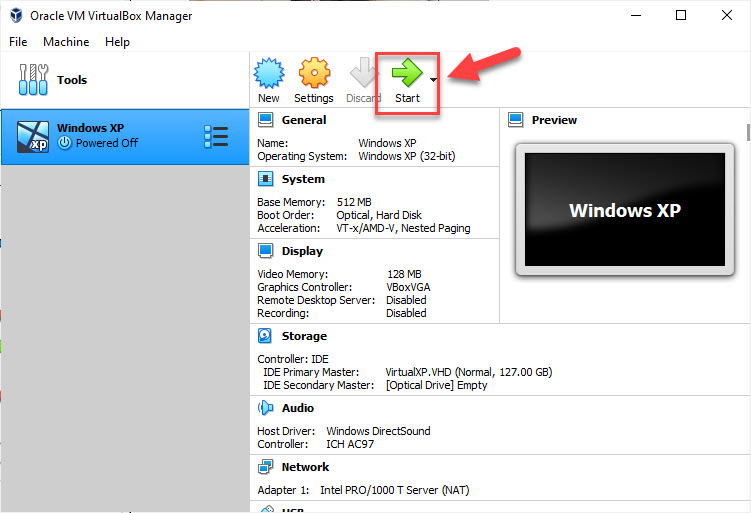
Task: Click the Display section monitor icon
Action: coord(266,251)
